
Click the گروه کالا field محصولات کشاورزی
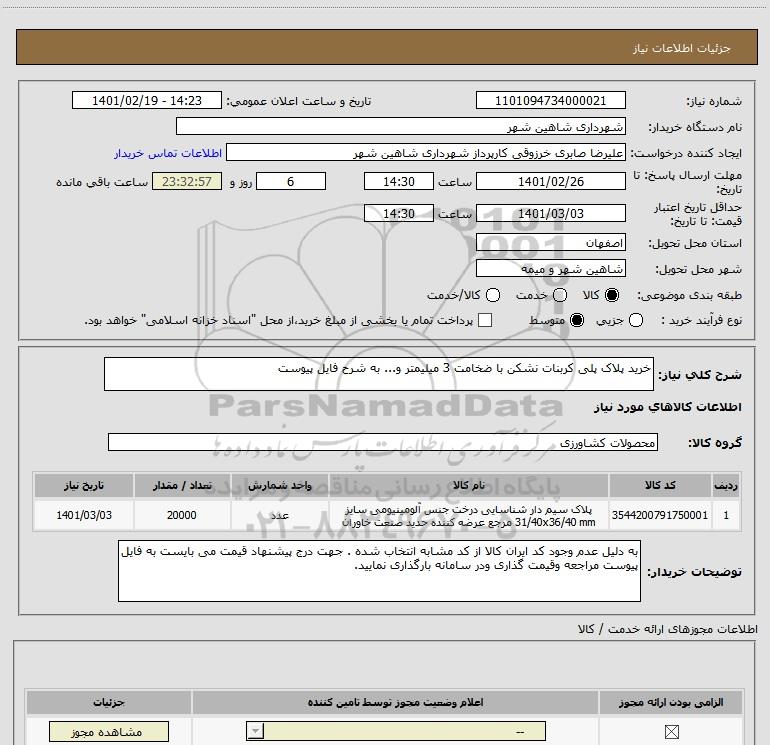pyautogui.click(x=383, y=442)
